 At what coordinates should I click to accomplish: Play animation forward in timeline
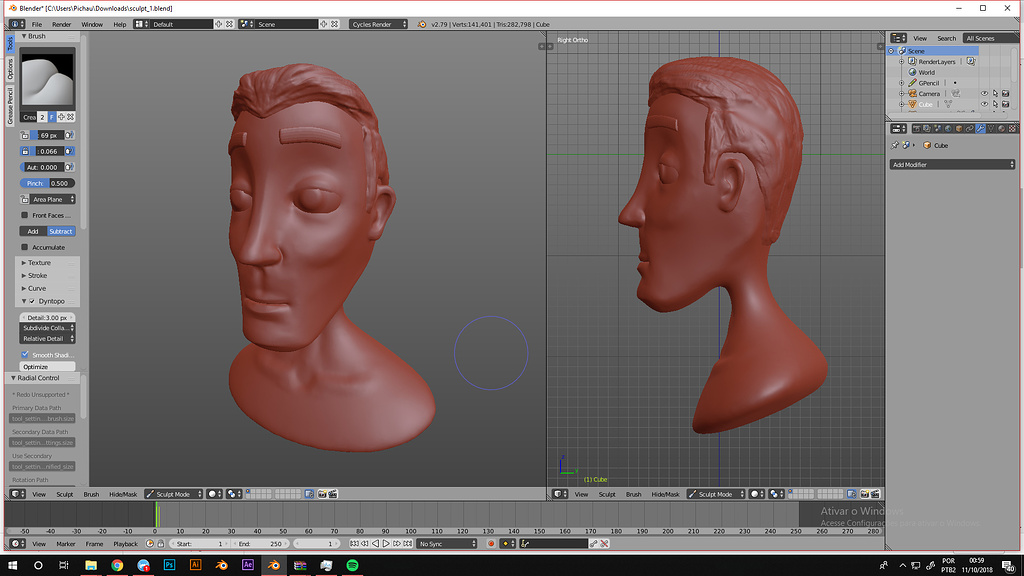(386, 543)
